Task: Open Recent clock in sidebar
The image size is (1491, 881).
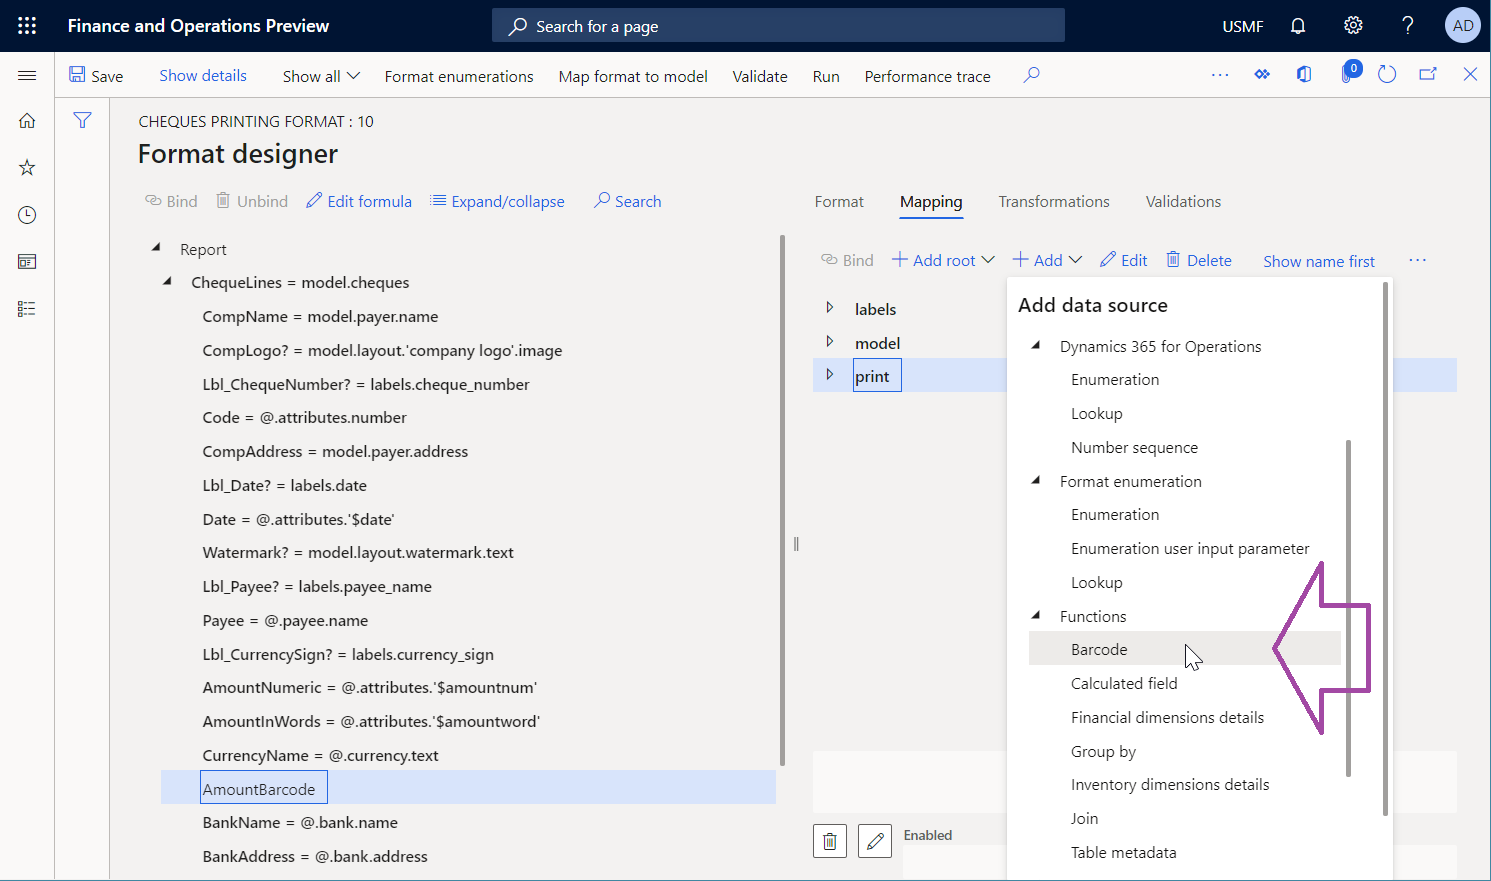Action: (x=27, y=215)
